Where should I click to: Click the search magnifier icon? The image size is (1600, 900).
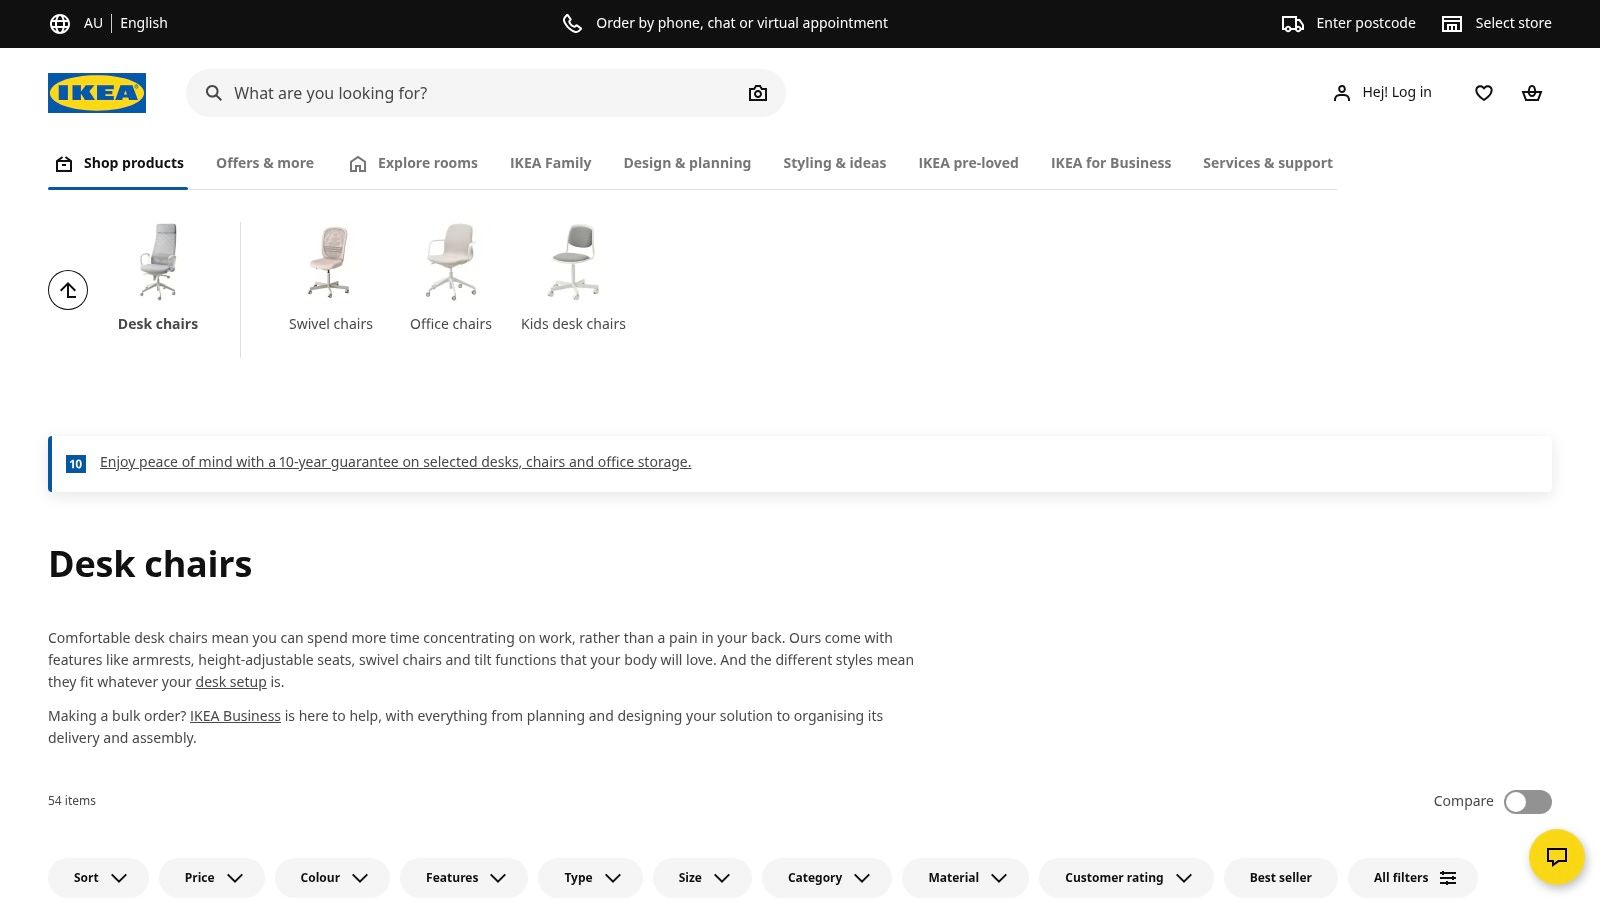coord(214,93)
